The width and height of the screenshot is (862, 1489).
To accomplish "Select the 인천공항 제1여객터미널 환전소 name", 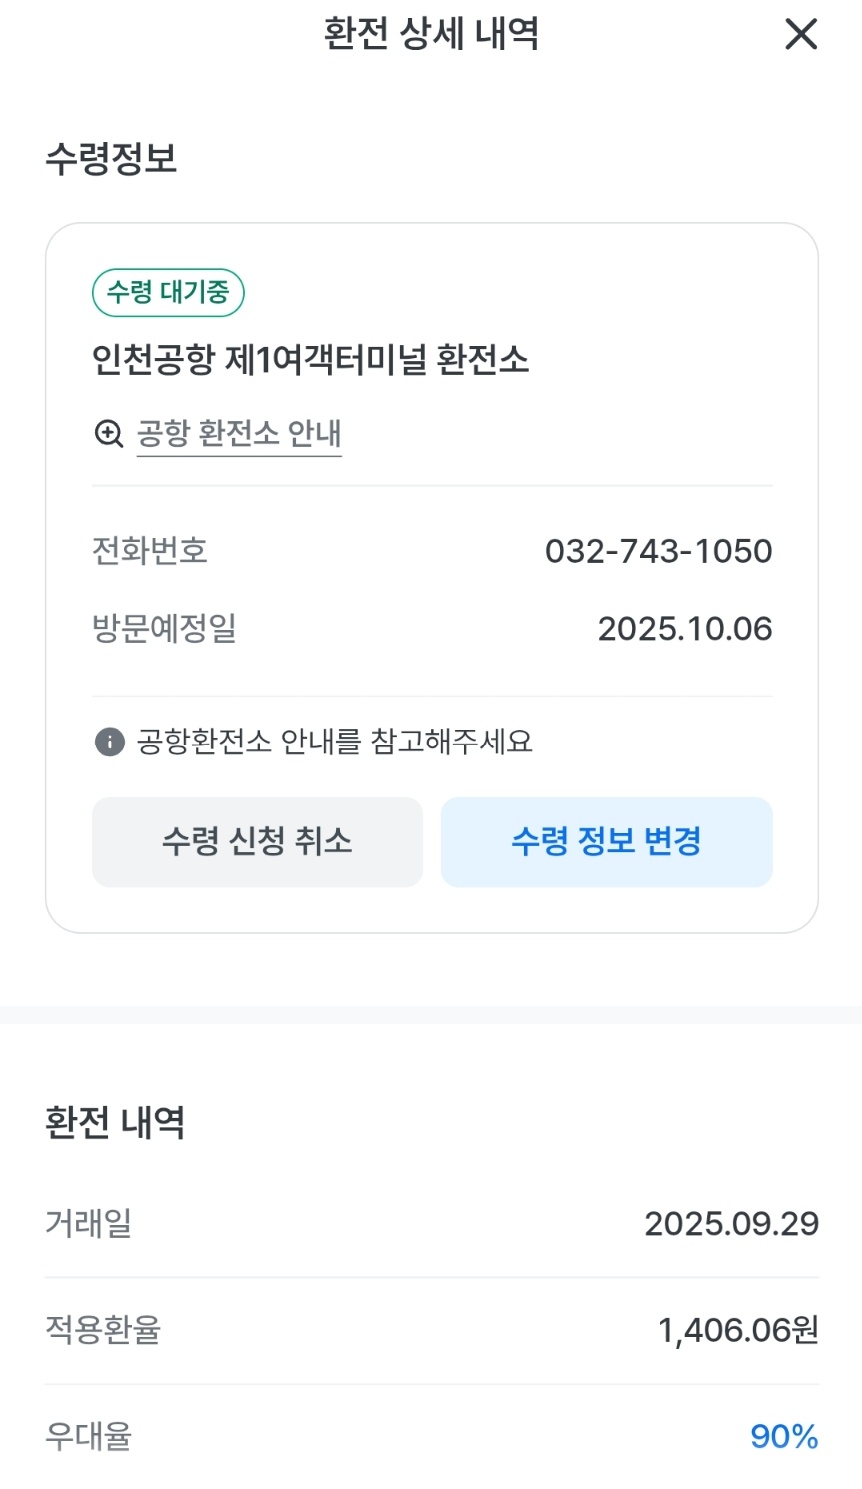I will coord(310,360).
